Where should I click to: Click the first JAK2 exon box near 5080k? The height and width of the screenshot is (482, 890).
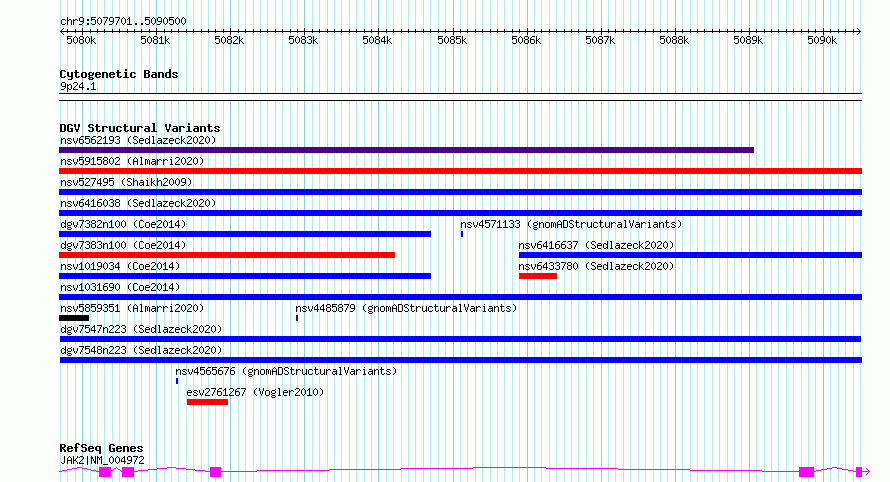[105, 472]
